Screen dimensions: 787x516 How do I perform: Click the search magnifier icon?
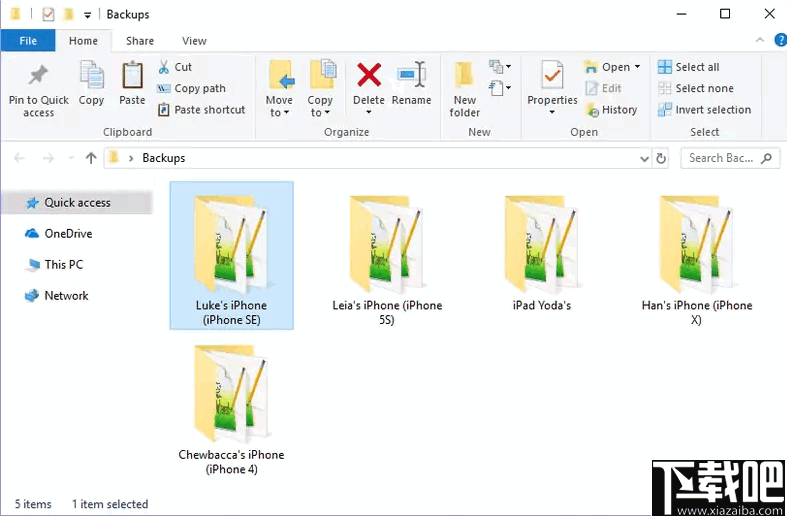coord(766,159)
